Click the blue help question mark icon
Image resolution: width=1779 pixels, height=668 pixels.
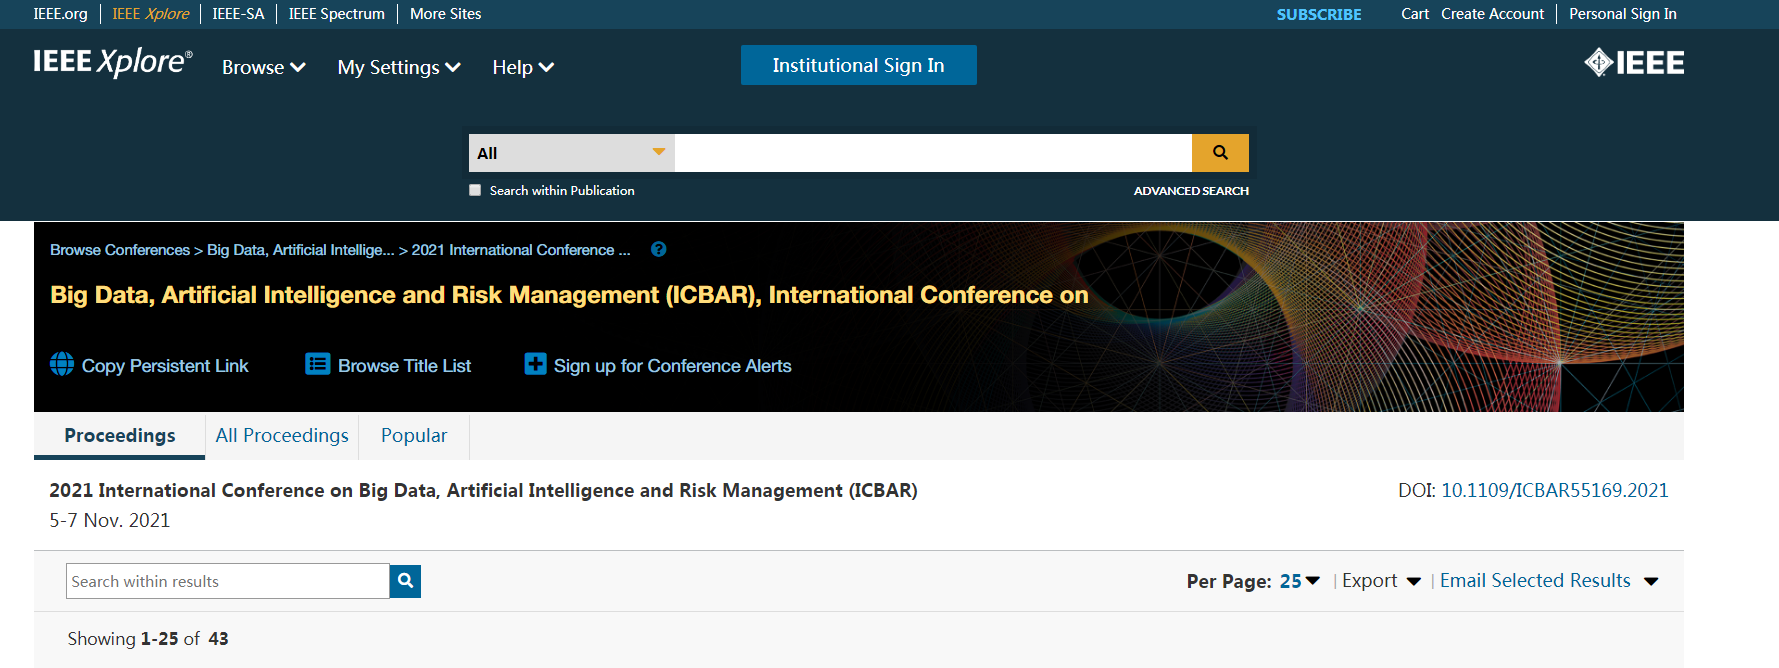coord(658,249)
